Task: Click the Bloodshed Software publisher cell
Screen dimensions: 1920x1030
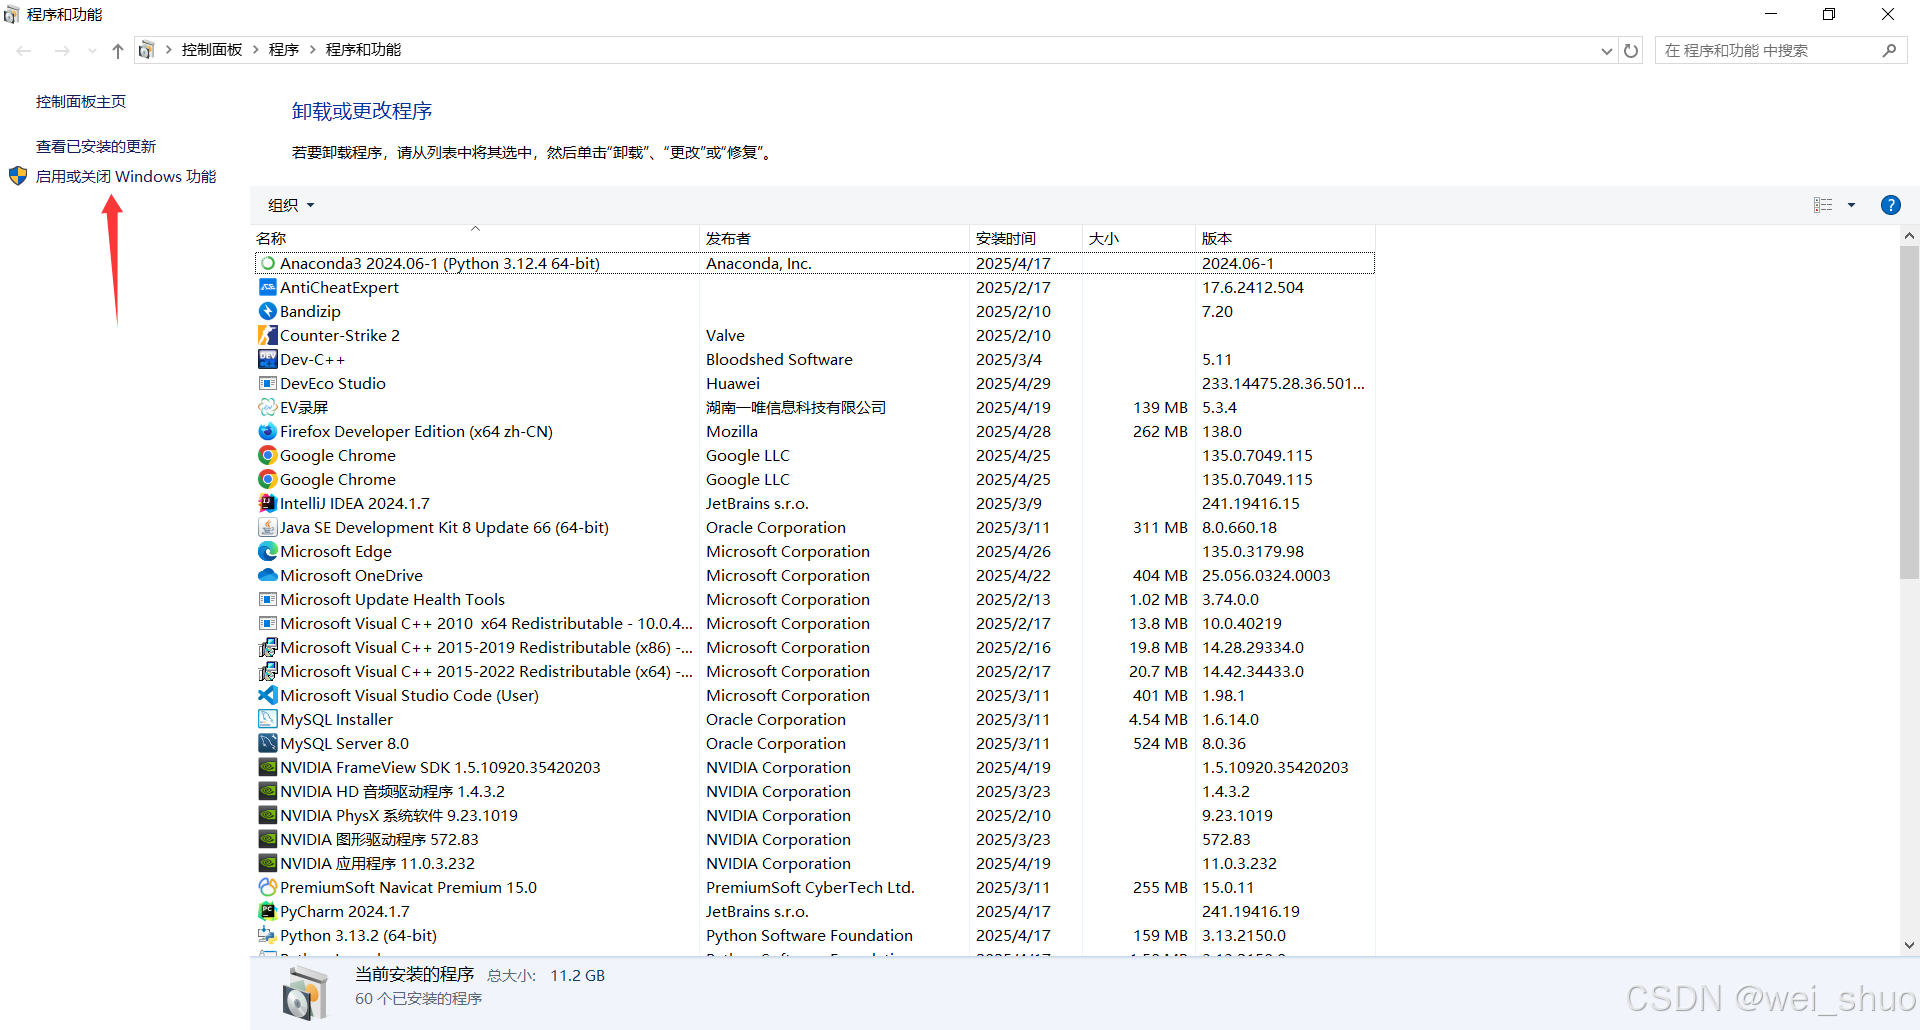Action: (x=779, y=360)
